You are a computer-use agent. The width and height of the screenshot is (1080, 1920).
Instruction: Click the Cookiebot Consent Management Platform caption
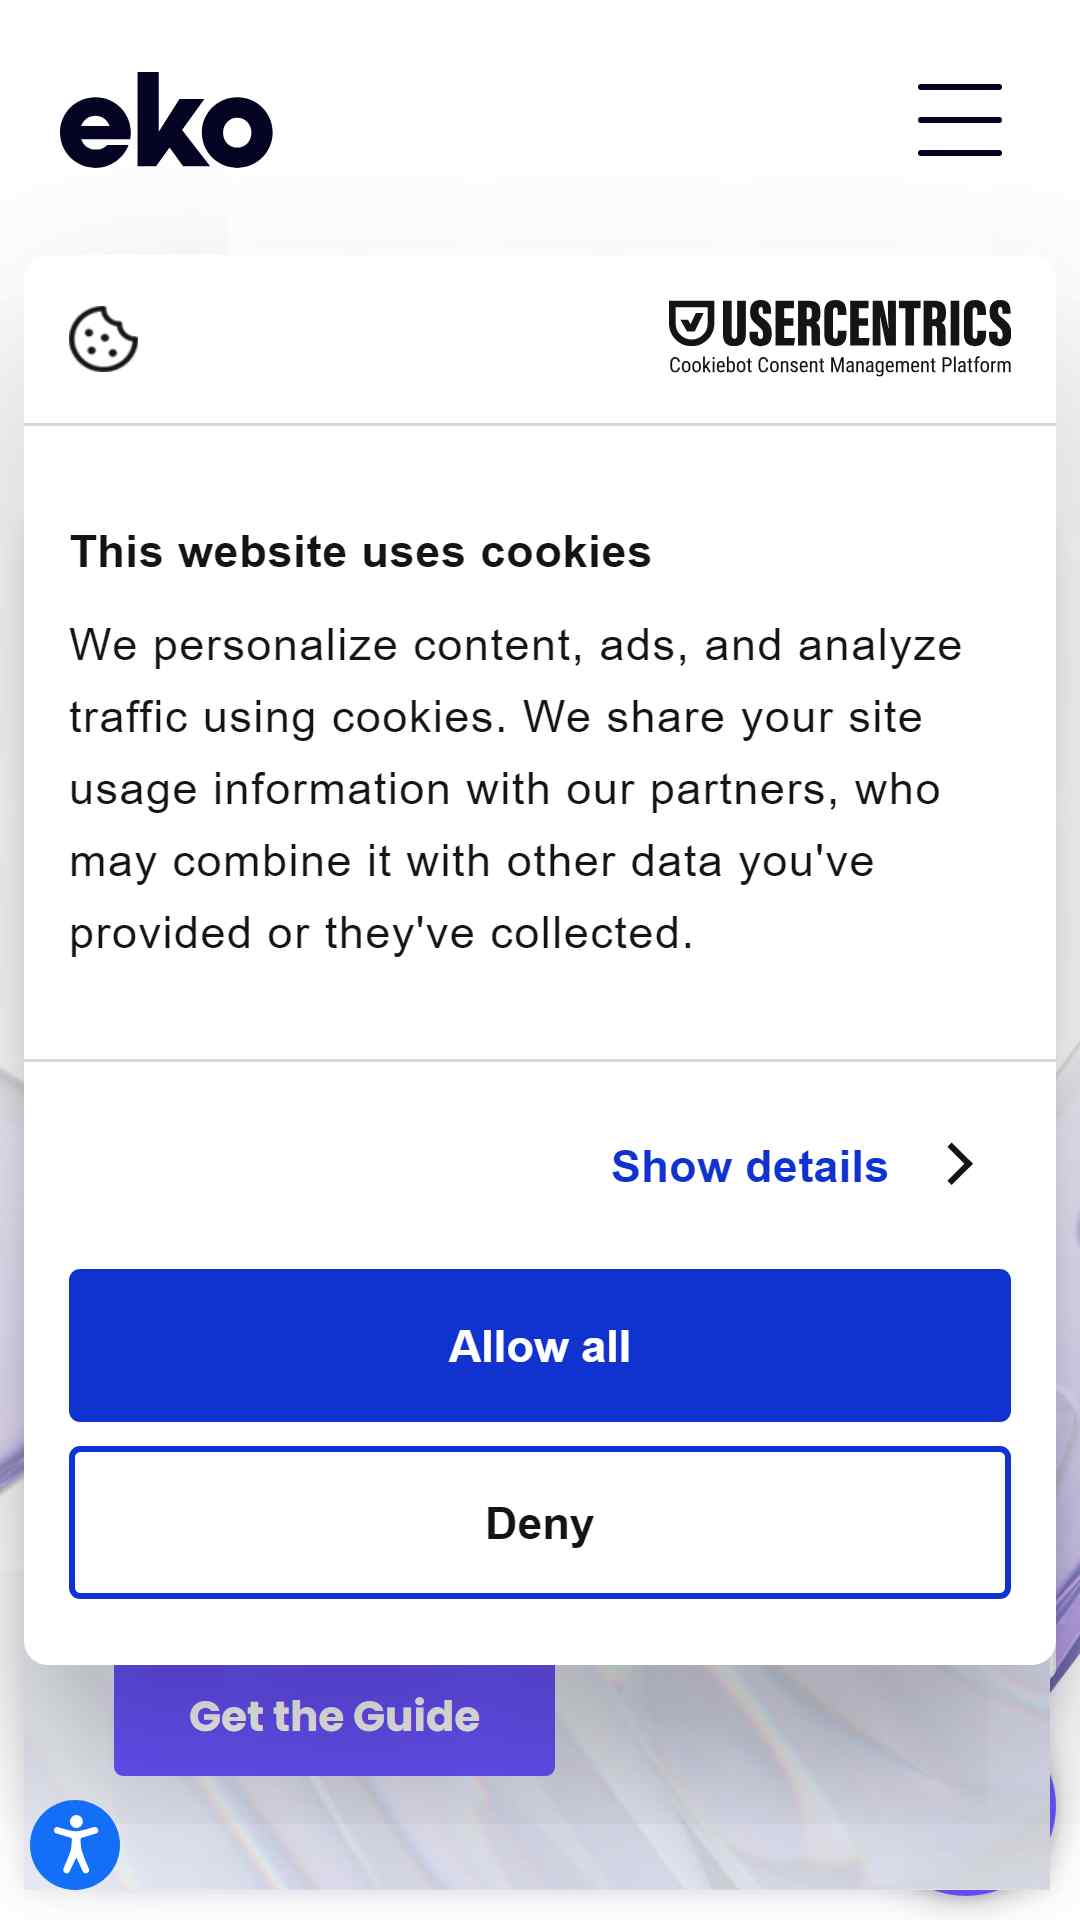pyautogui.click(x=840, y=365)
